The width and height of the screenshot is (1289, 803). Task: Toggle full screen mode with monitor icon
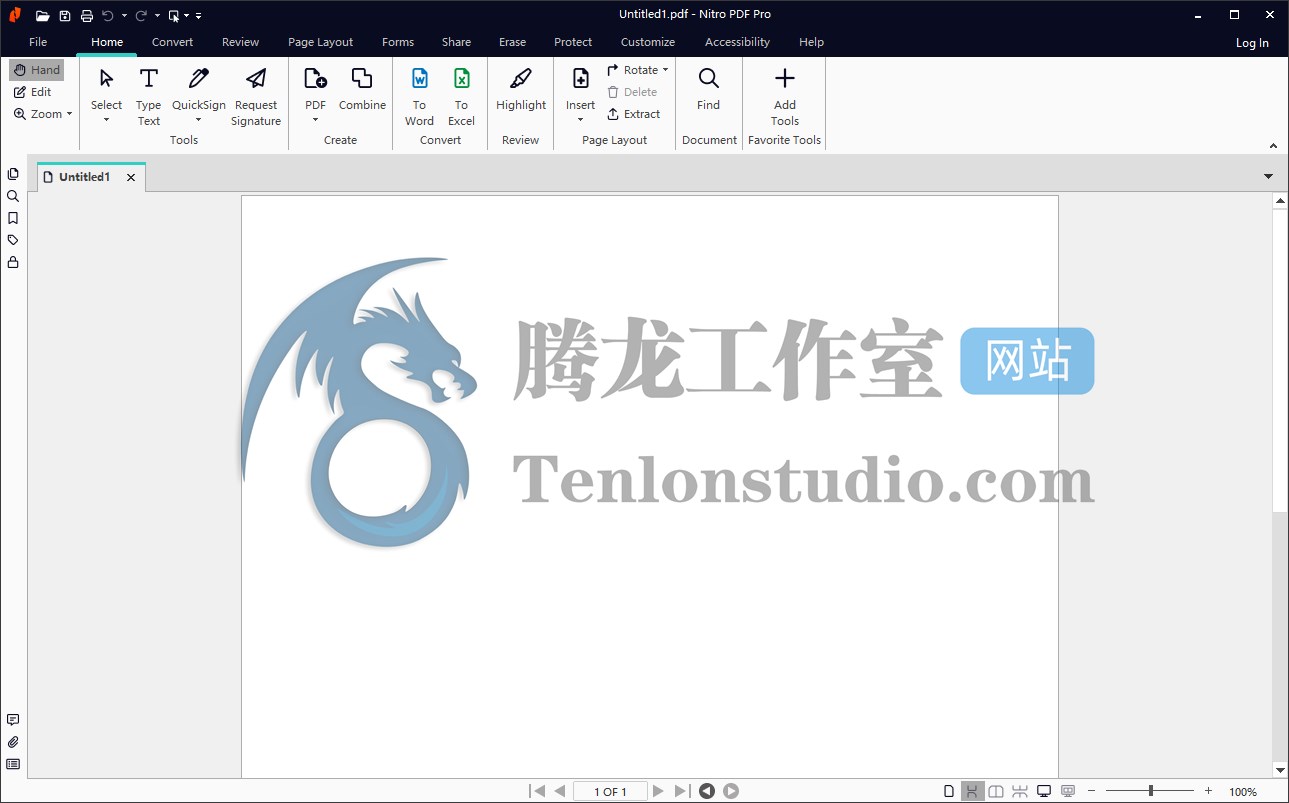click(1044, 791)
